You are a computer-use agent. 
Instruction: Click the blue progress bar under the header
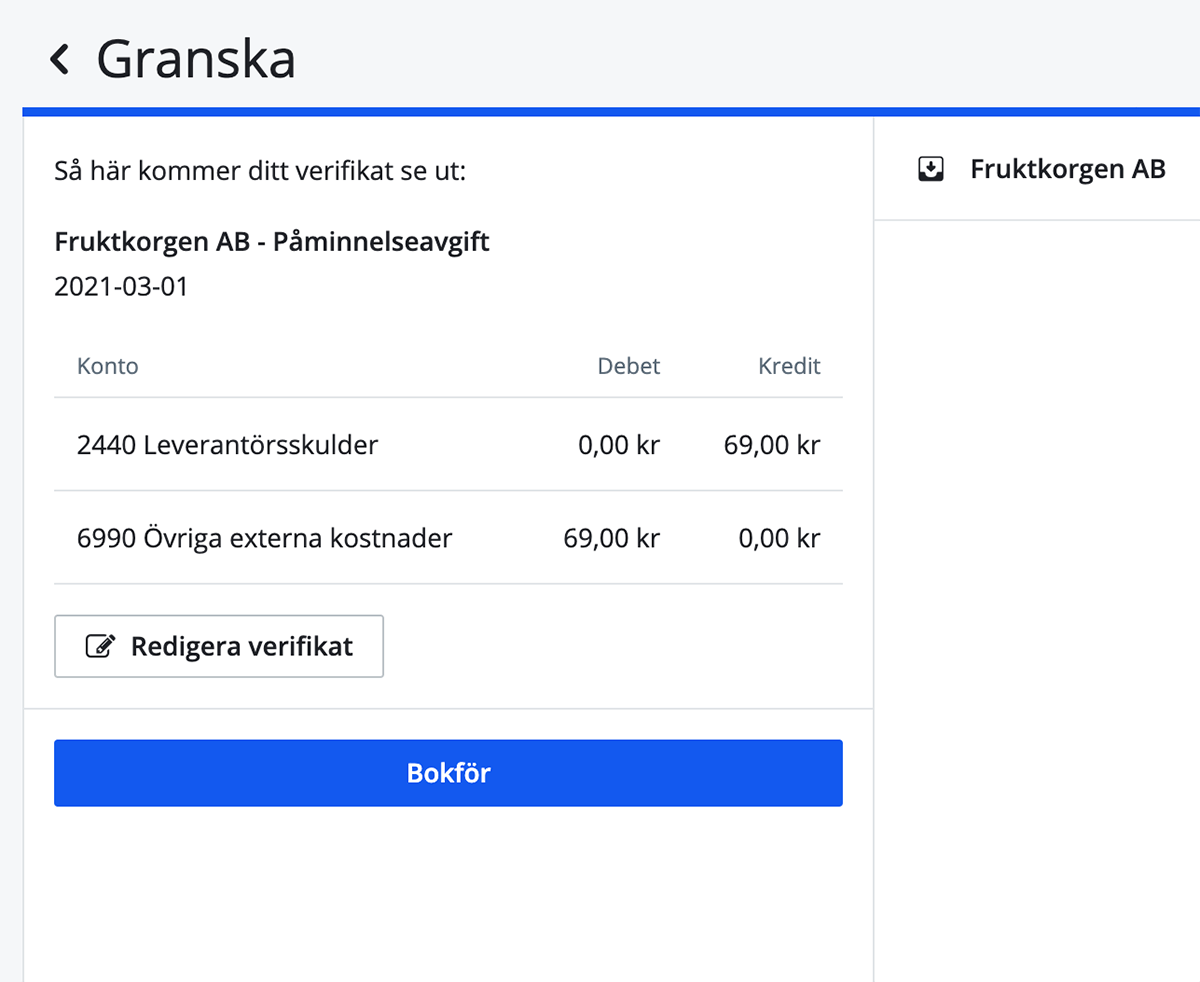click(x=600, y=104)
